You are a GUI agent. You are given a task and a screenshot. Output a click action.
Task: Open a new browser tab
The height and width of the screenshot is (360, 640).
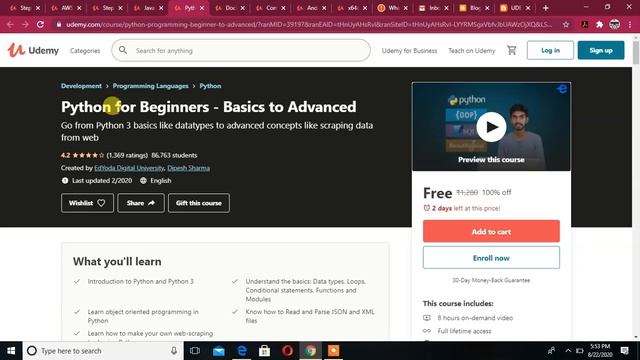pyautogui.click(x=546, y=8)
